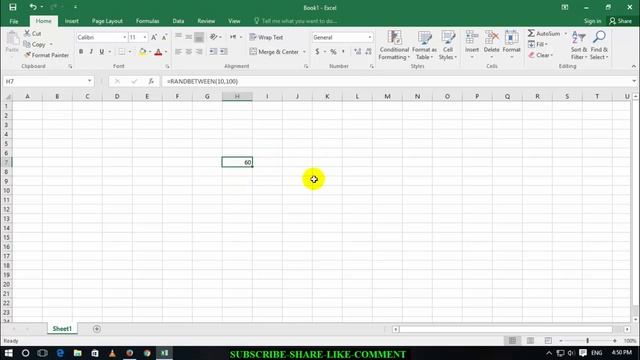This screenshot has width=640, height=360.
Task: Increase font size with the larger A
Action: [154, 37]
